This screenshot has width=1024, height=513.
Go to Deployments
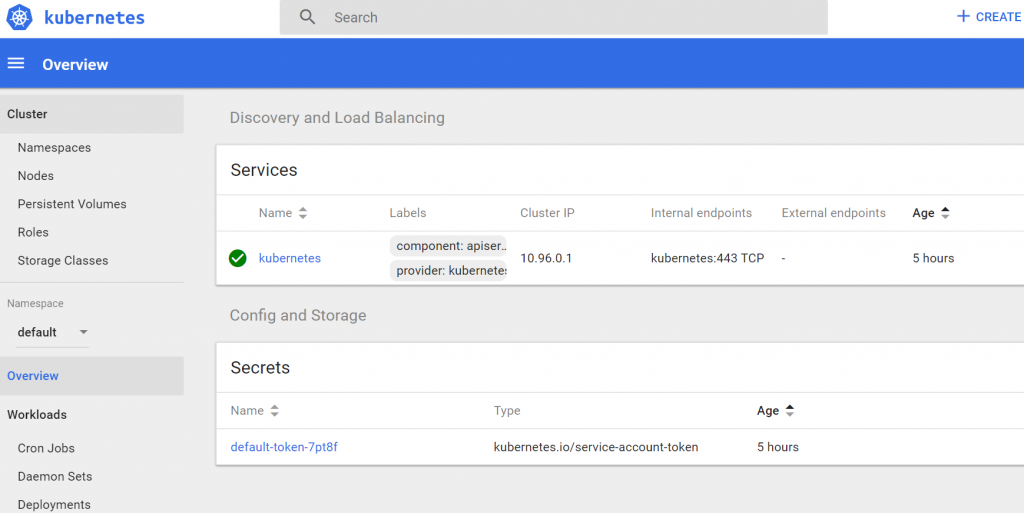pyautogui.click(x=54, y=505)
